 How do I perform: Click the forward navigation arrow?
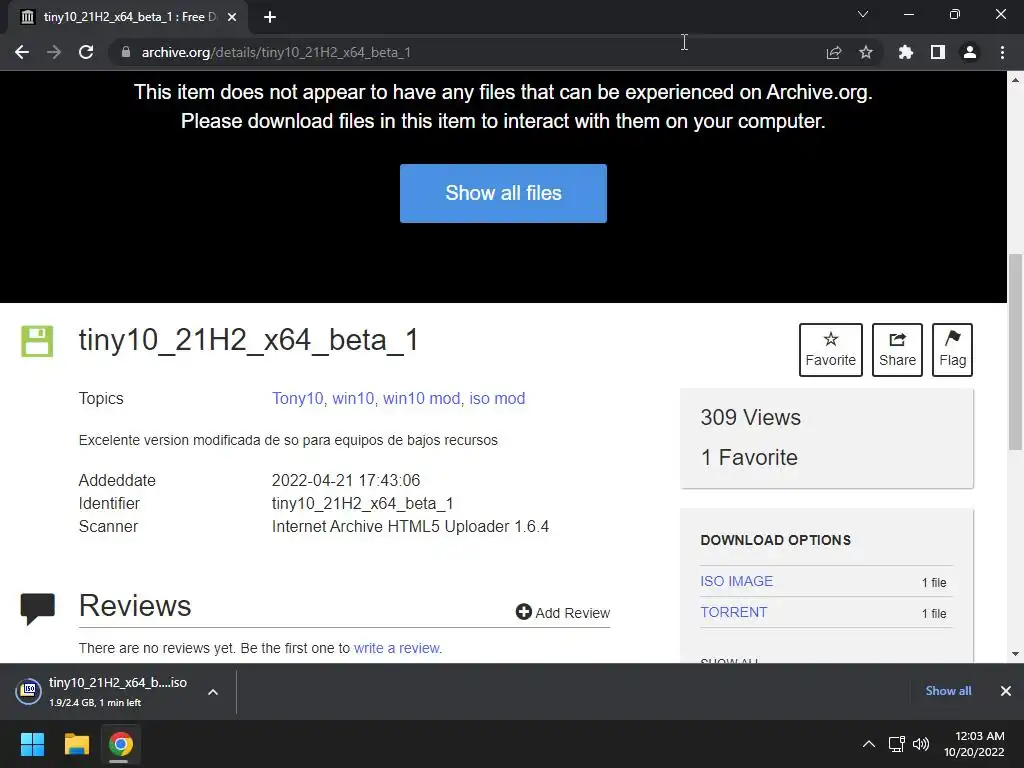(x=54, y=52)
